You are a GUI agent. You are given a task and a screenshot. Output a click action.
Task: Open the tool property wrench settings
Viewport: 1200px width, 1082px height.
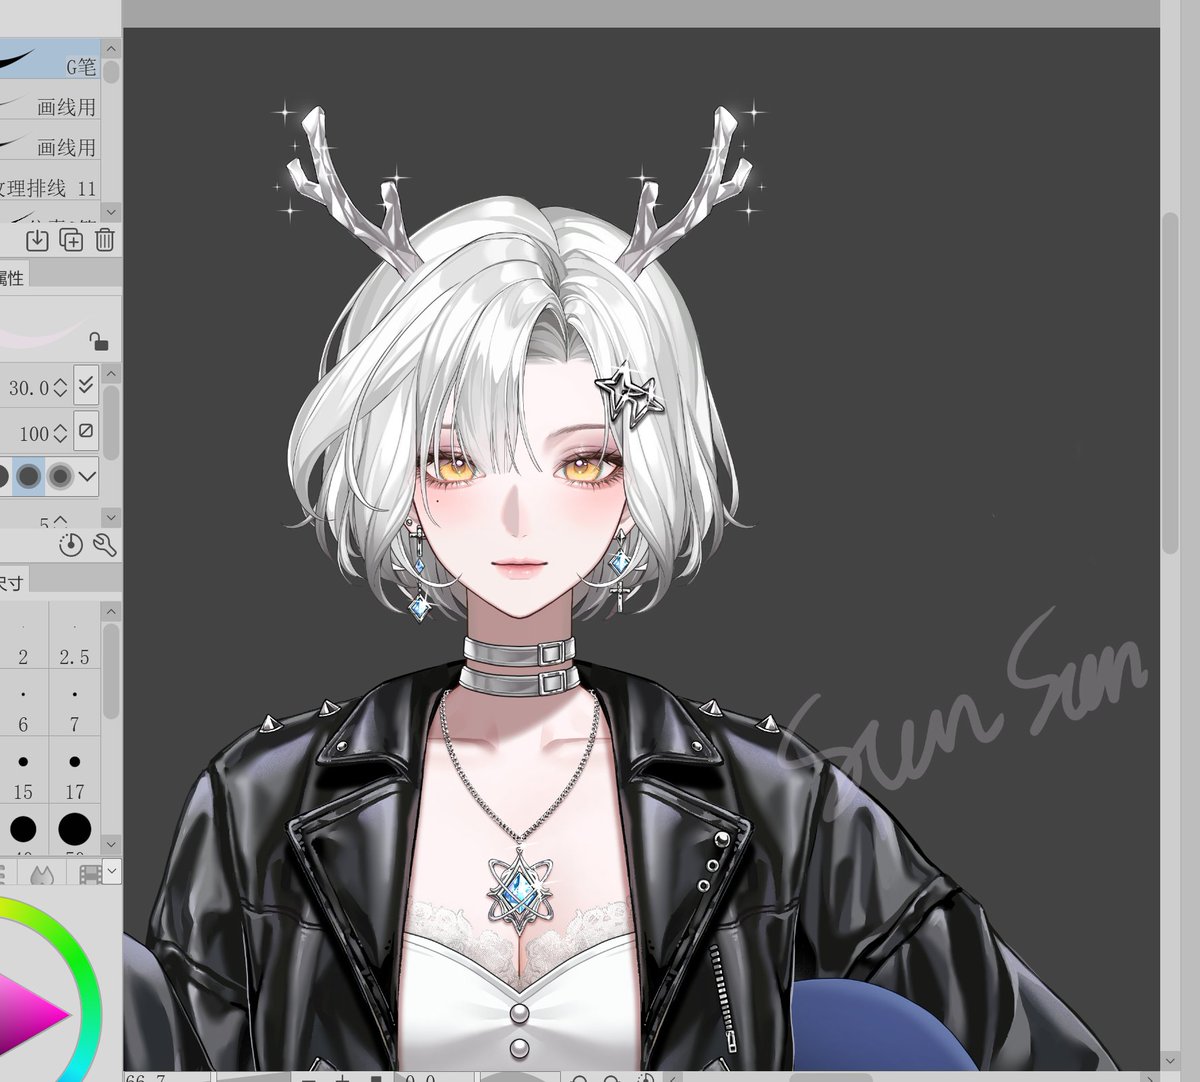[x=103, y=547]
